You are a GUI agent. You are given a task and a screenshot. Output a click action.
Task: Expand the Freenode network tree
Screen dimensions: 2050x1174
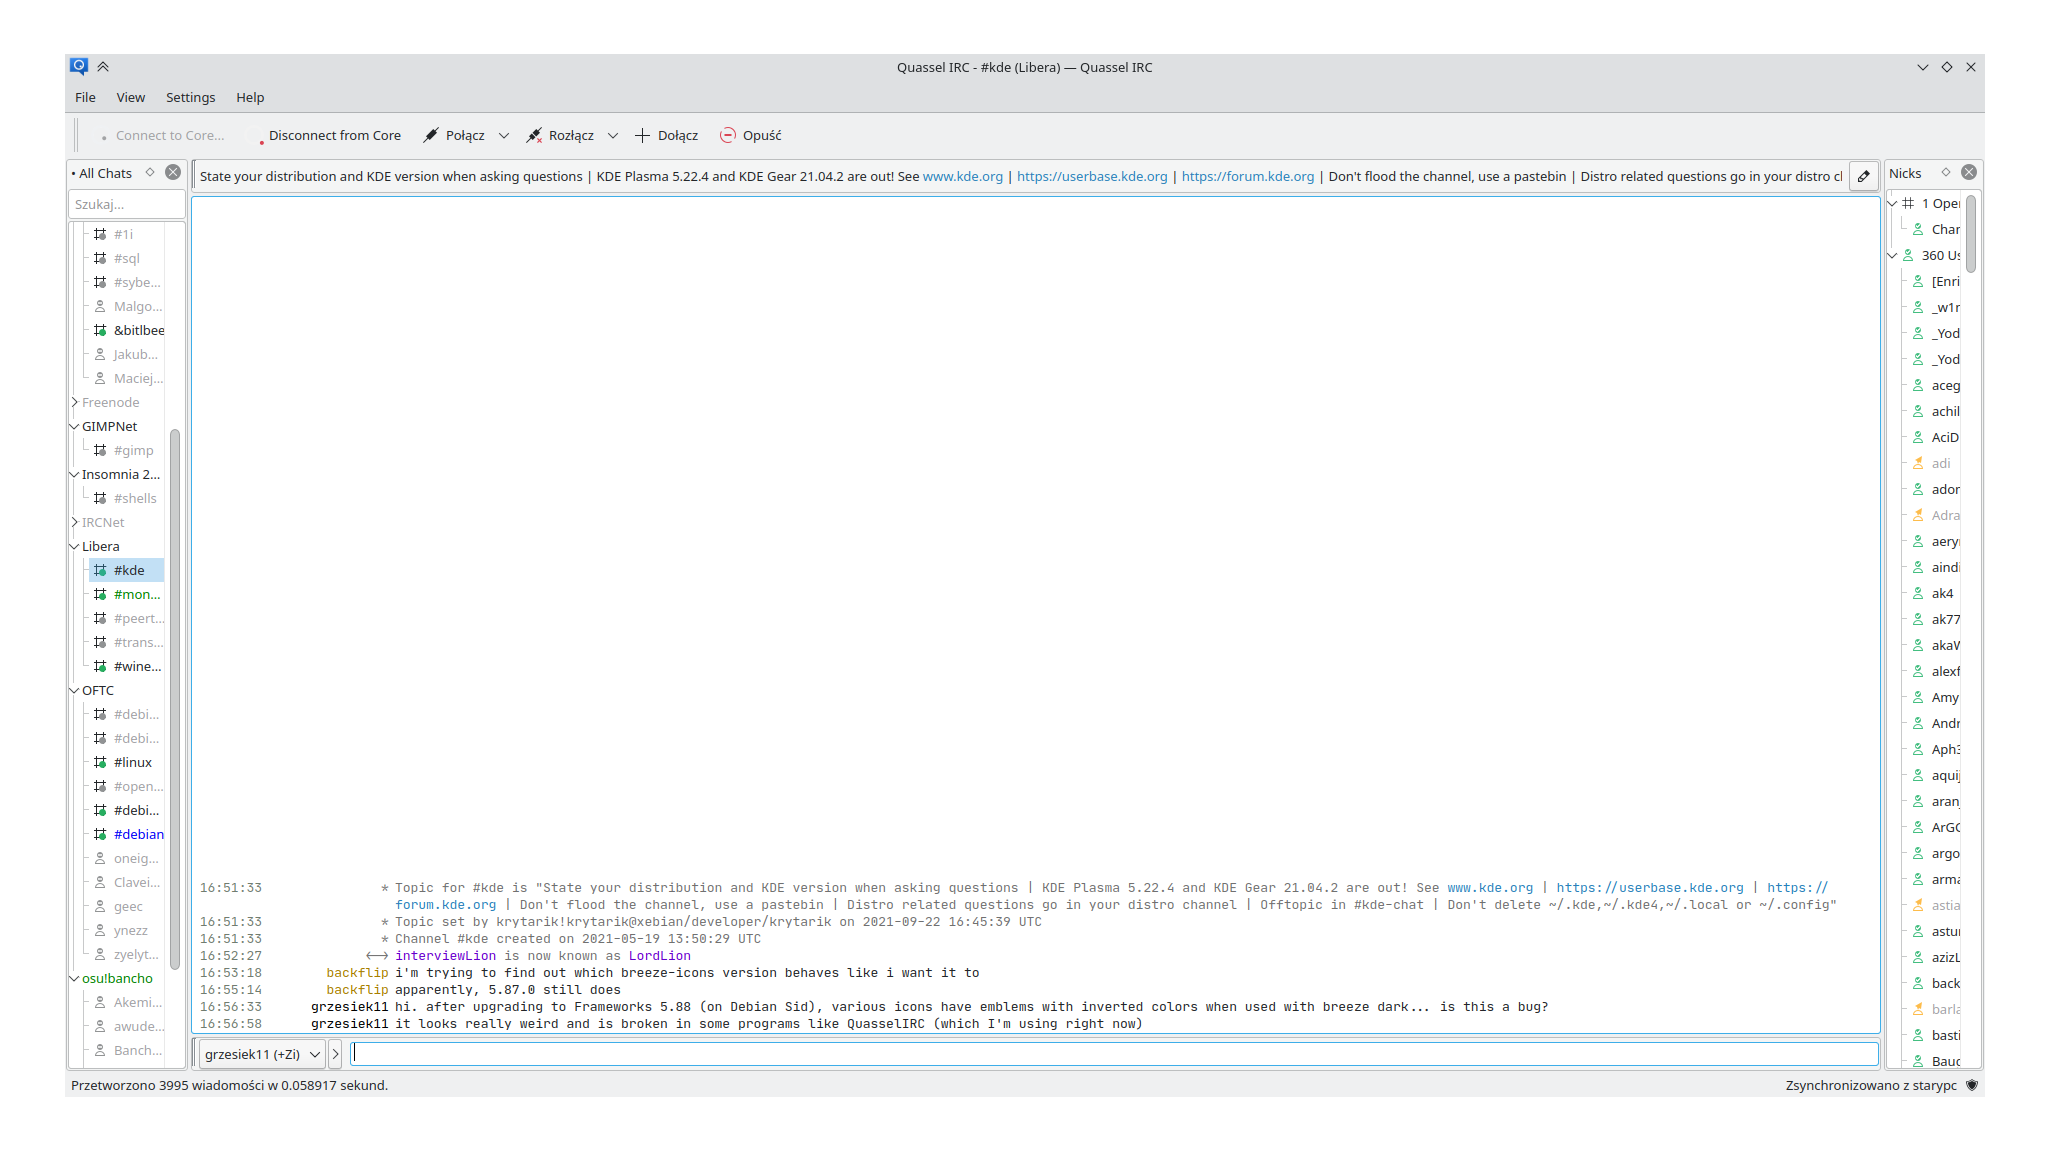pos(75,402)
